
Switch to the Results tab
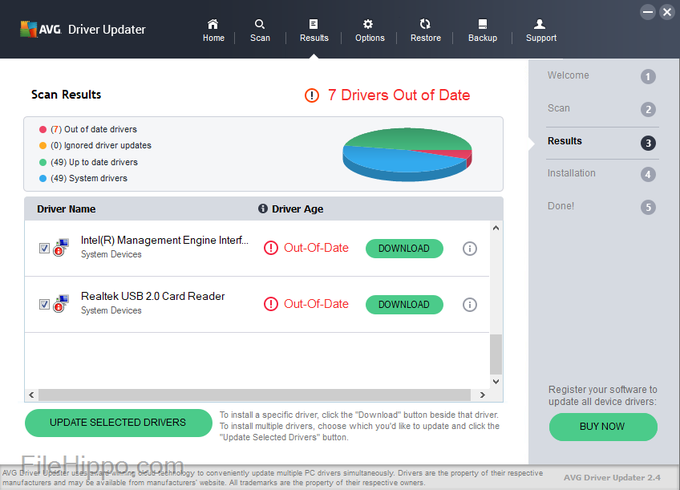(314, 29)
